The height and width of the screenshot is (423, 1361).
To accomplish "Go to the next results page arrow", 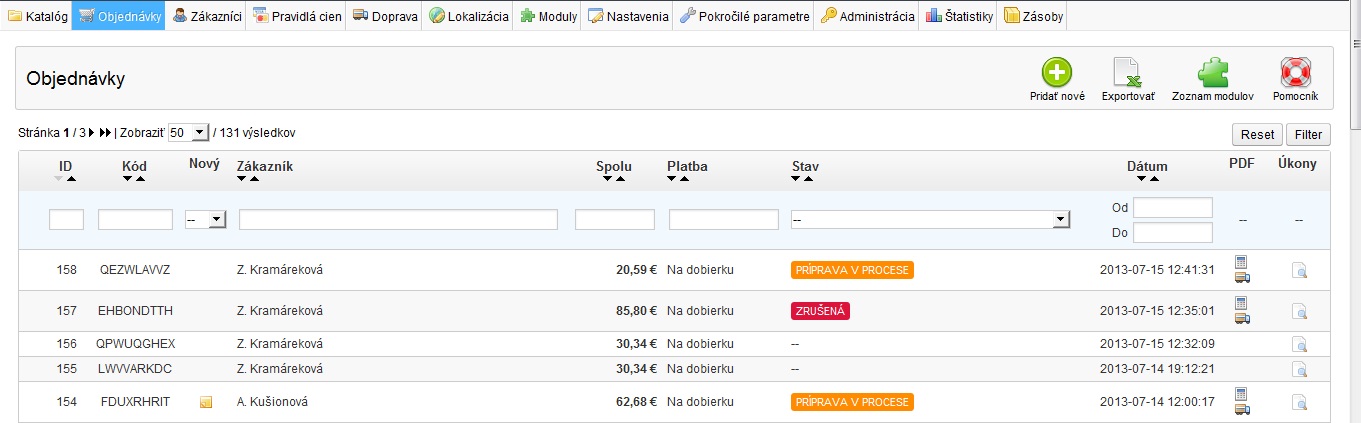I will coord(89,133).
